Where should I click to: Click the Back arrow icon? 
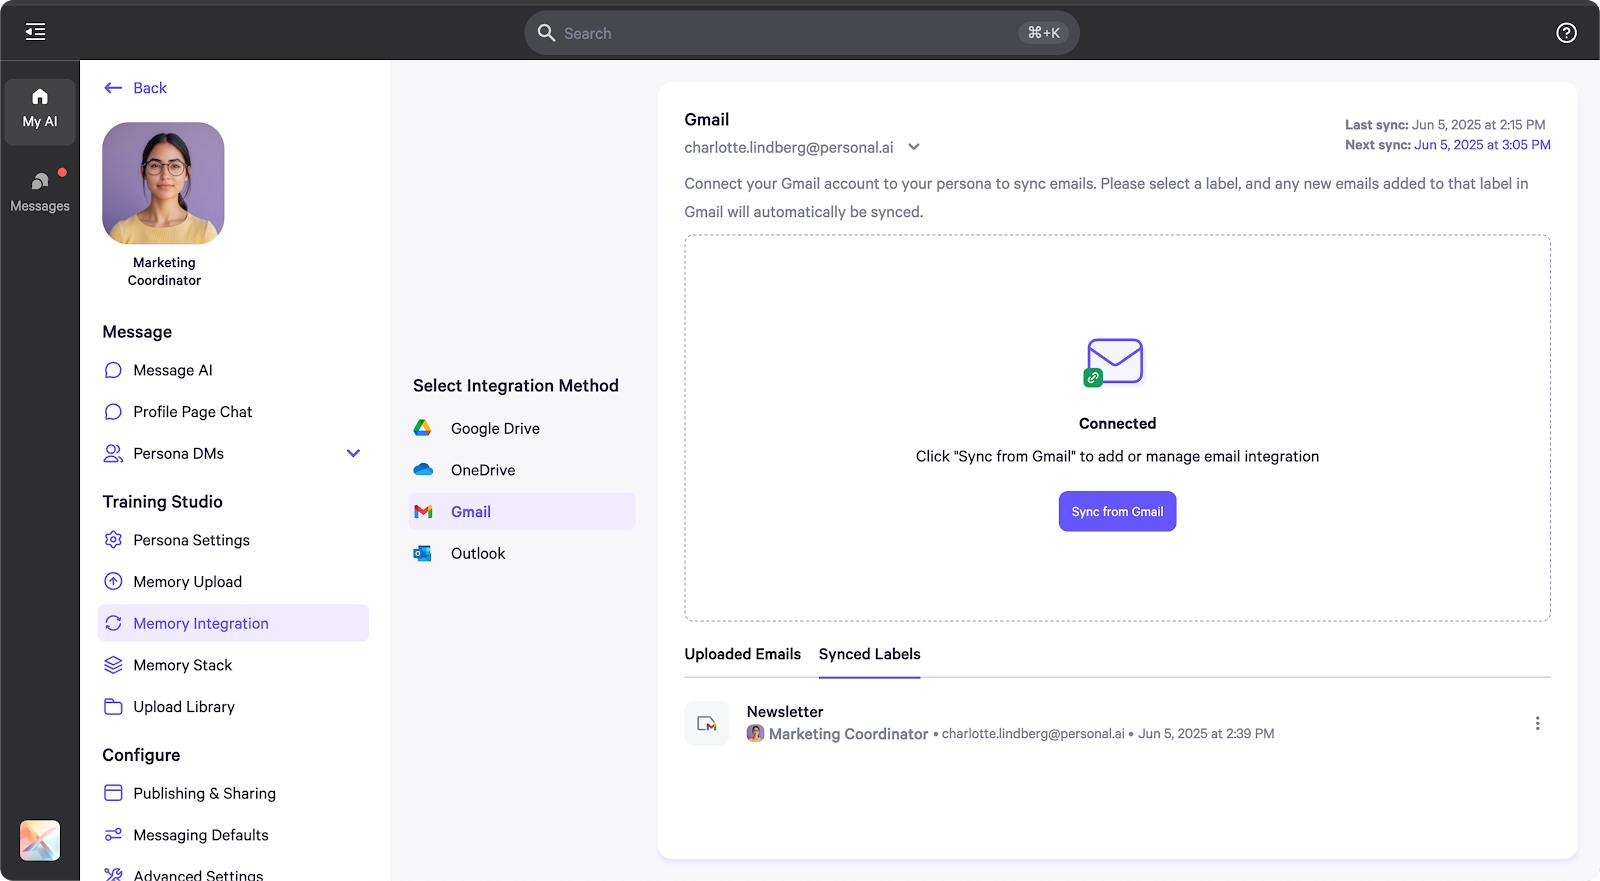(113, 88)
